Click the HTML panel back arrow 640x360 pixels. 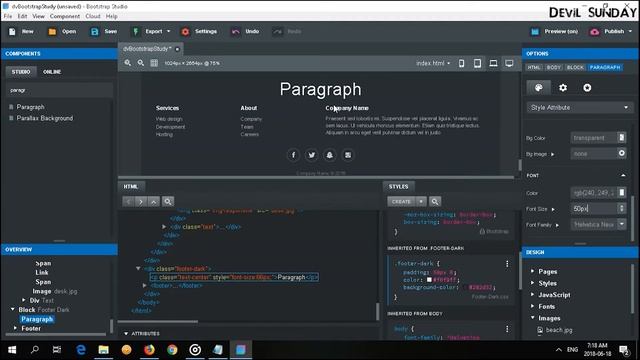click(x=128, y=201)
